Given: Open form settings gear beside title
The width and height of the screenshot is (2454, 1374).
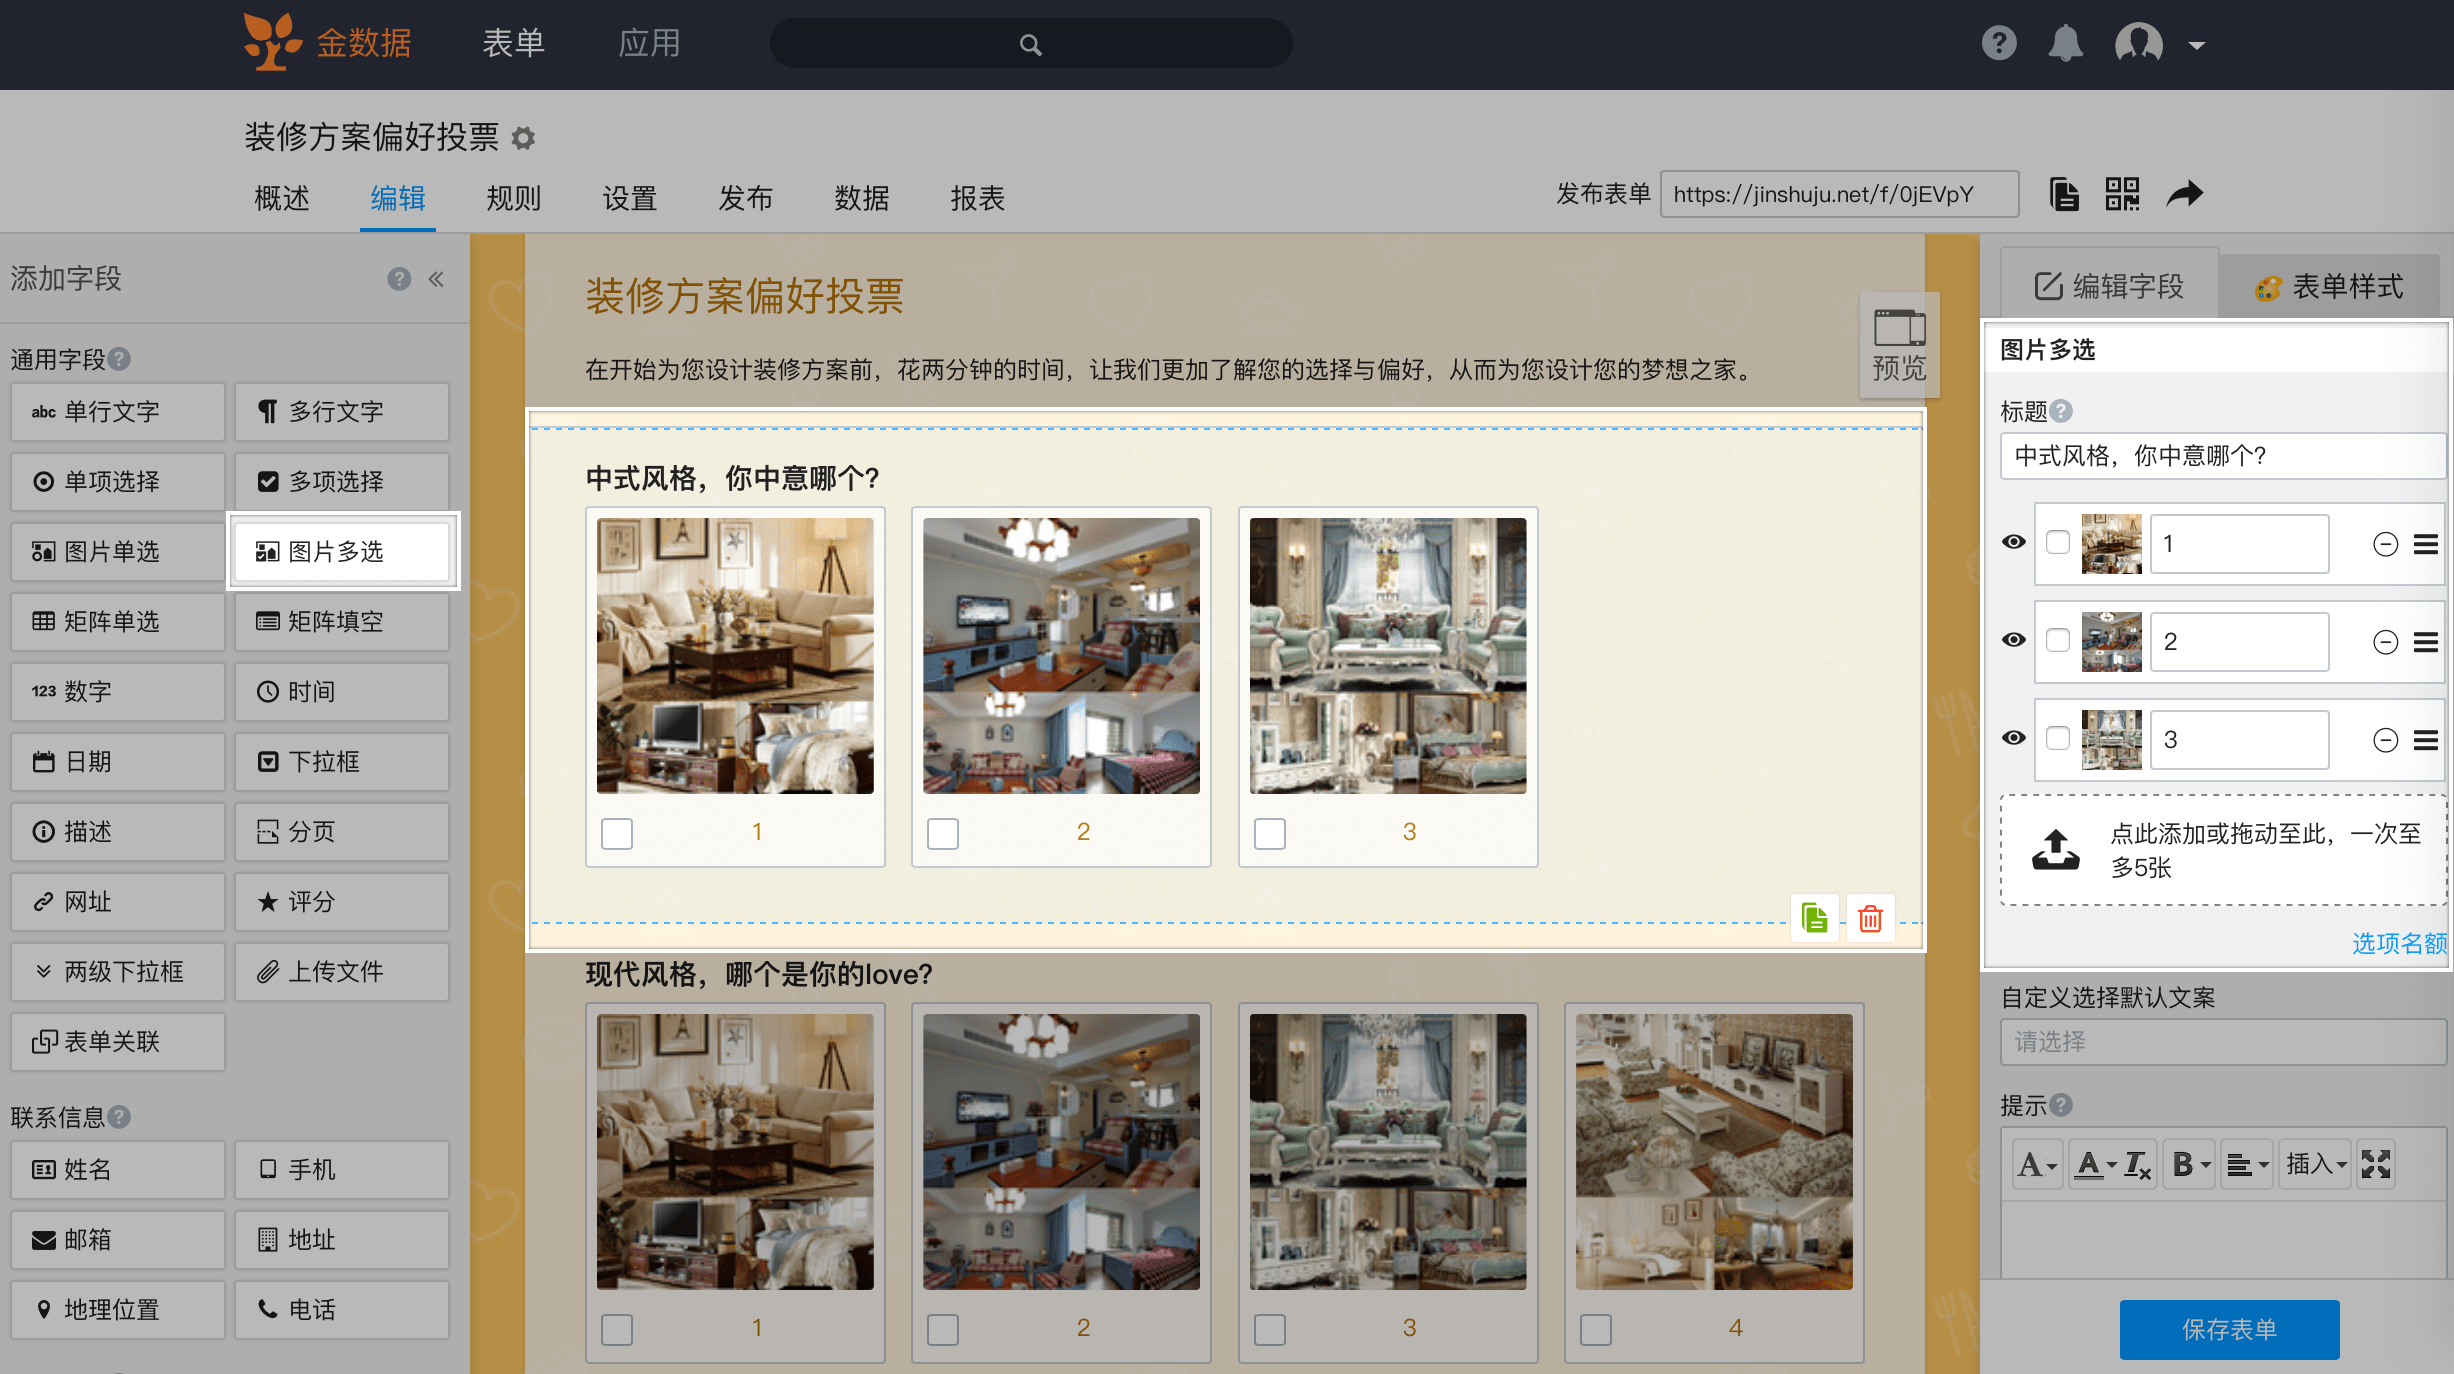Looking at the screenshot, I should coord(523,138).
